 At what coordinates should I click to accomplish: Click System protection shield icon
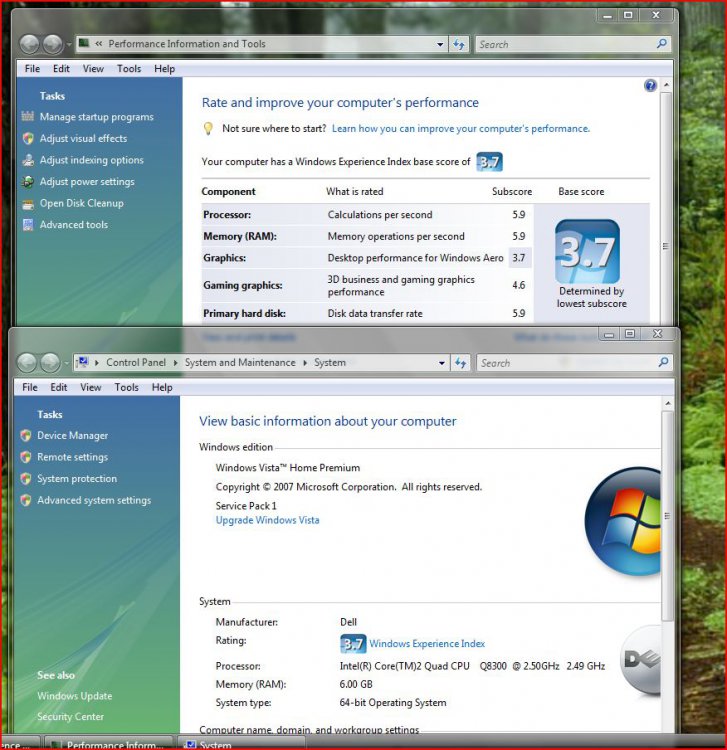pos(26,478)
